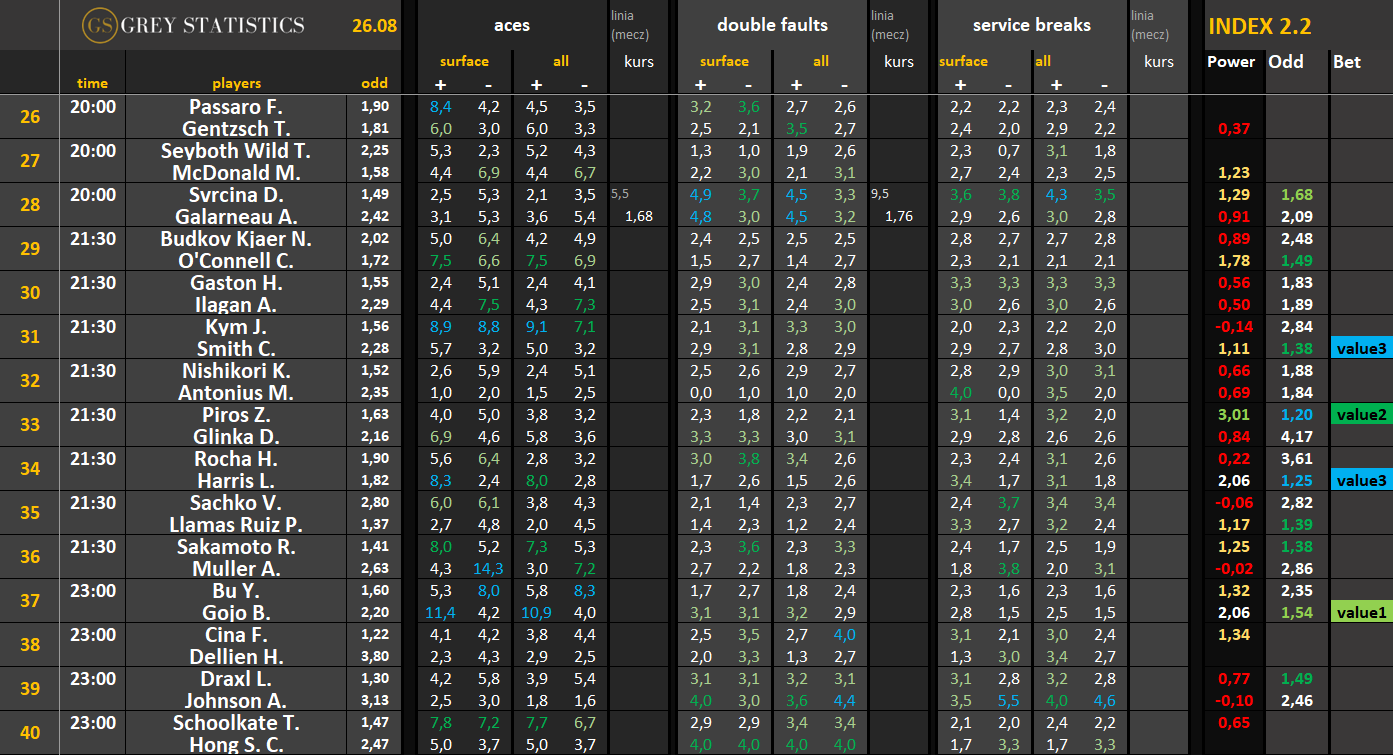The image size is (1393, 755).
Task: Select player Dellien H.
Action: 236,656
